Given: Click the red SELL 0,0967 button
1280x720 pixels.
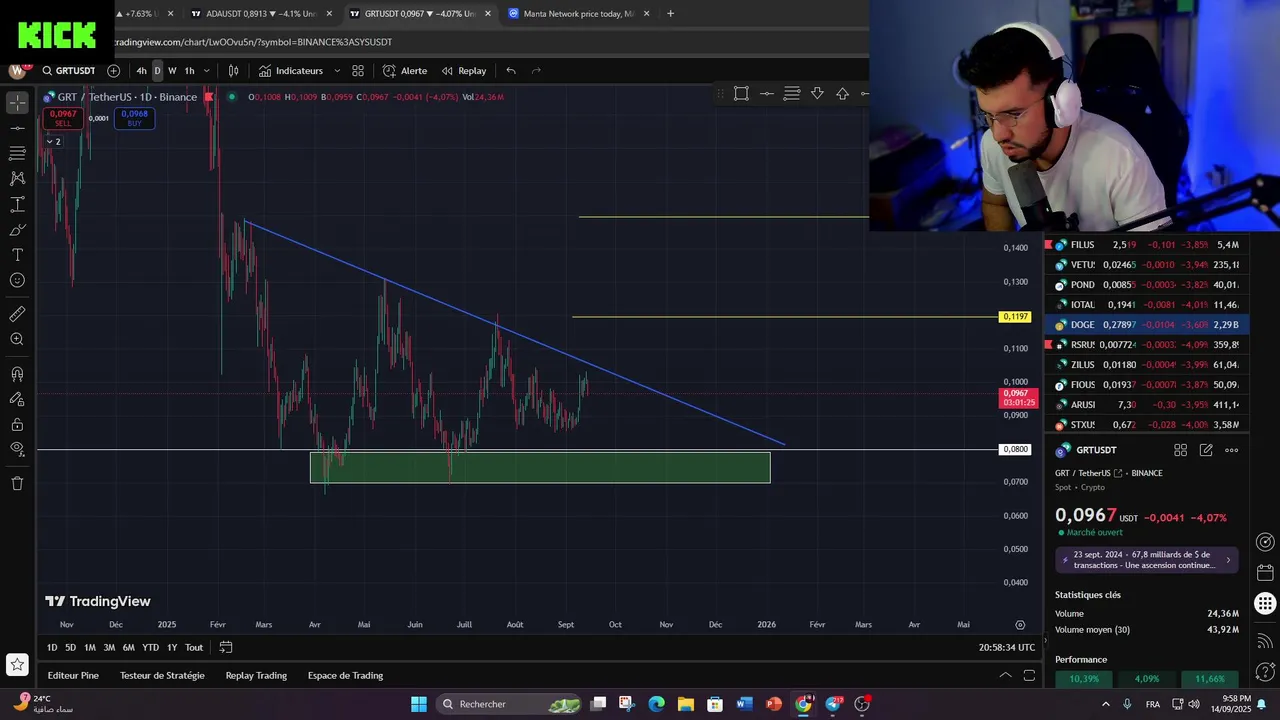Looking at the screenshot, I should [x=63, y=118].
